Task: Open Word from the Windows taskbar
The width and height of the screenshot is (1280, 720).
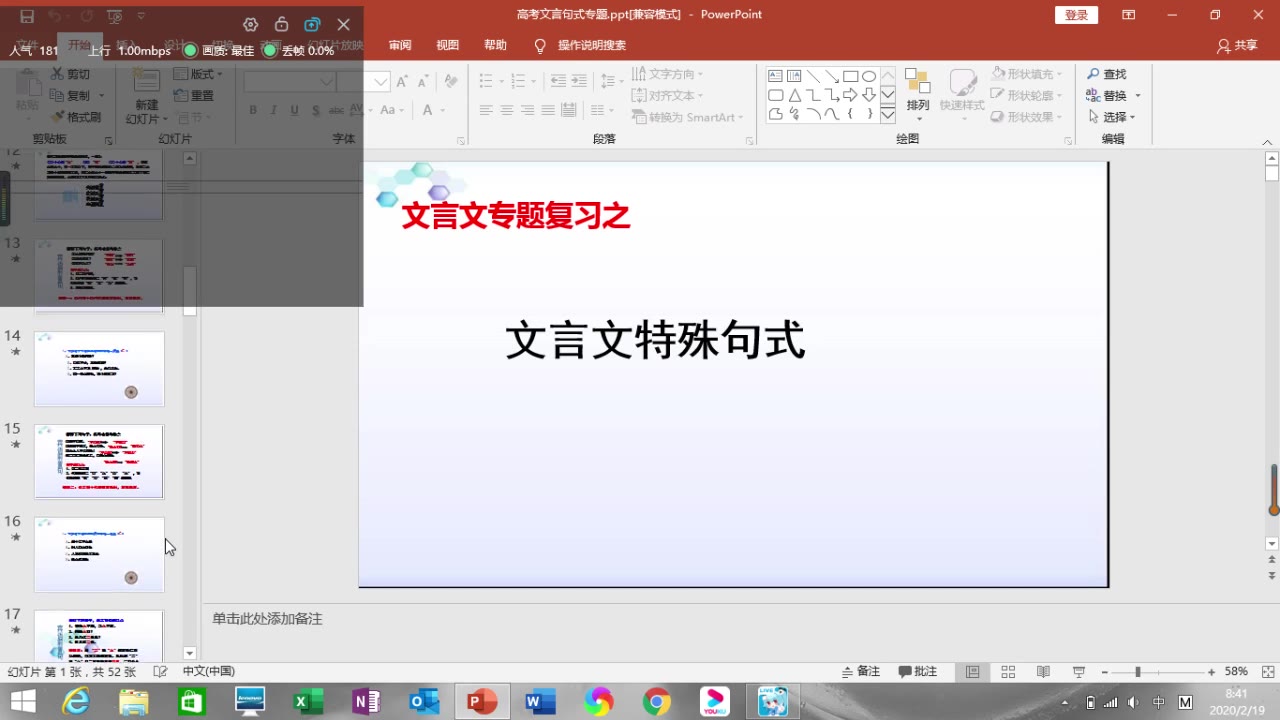Action: point(540,702)
